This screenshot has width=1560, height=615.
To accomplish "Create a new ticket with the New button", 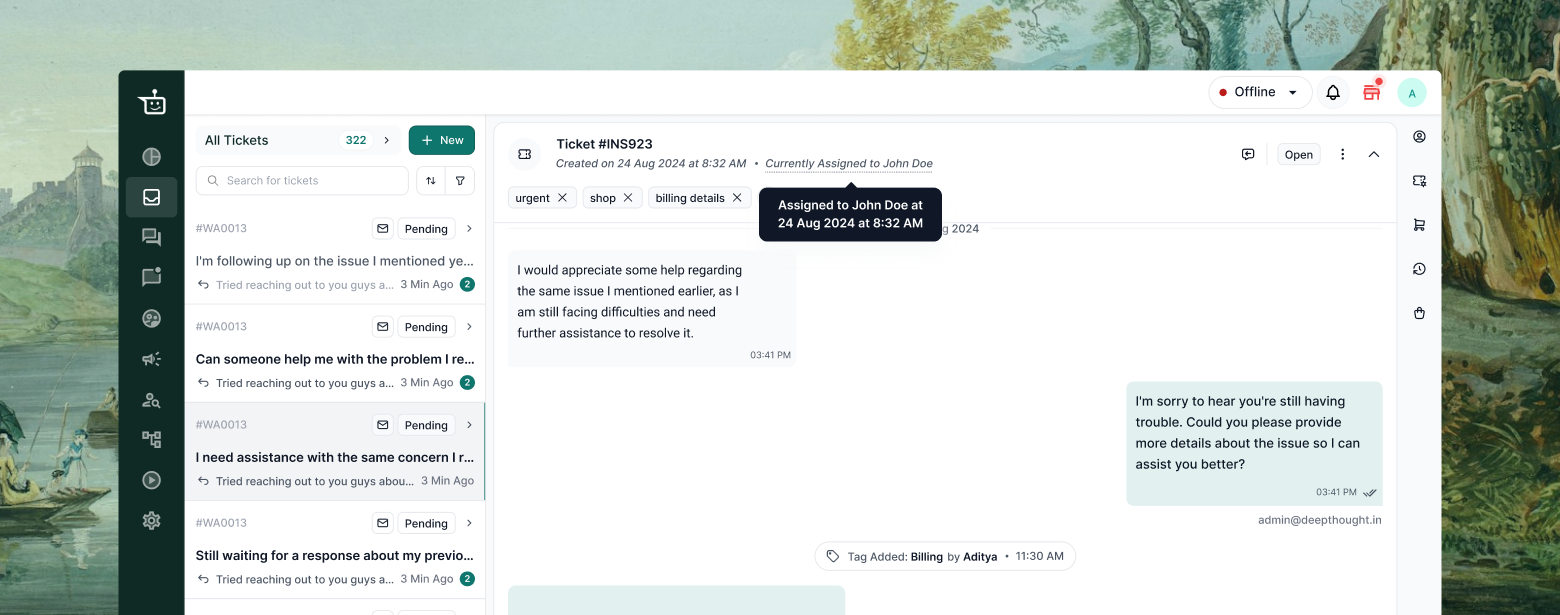I will point(442,140).
